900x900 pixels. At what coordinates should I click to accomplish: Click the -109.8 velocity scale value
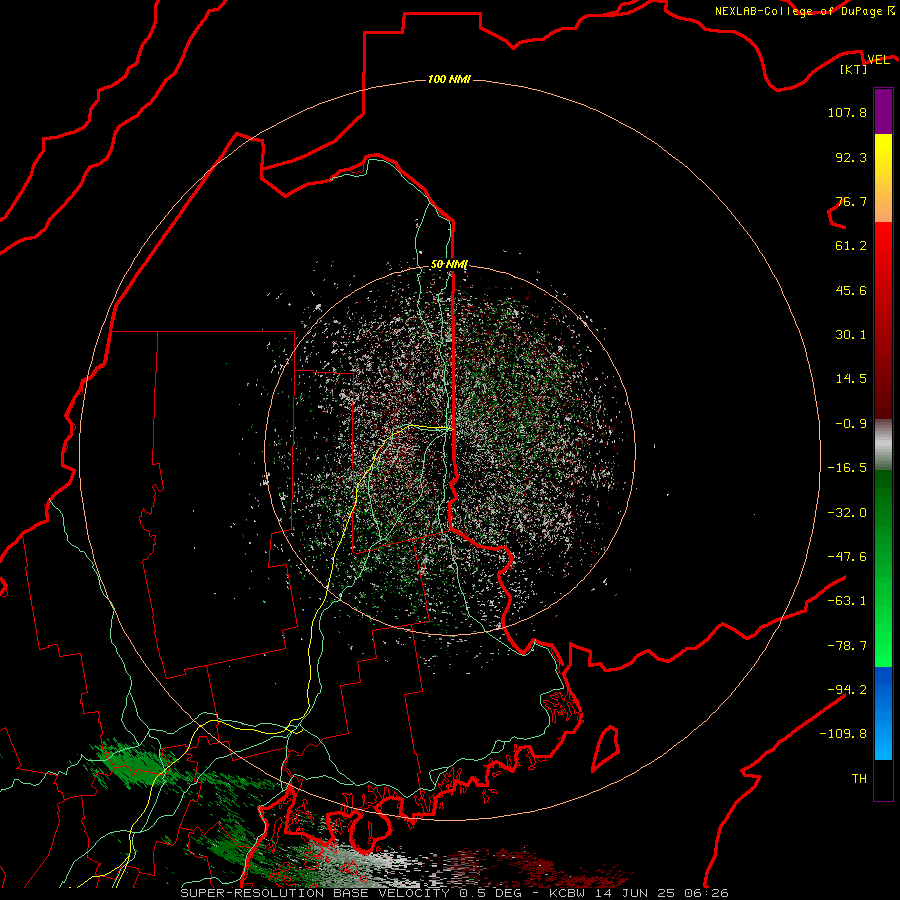click(843, 734)
